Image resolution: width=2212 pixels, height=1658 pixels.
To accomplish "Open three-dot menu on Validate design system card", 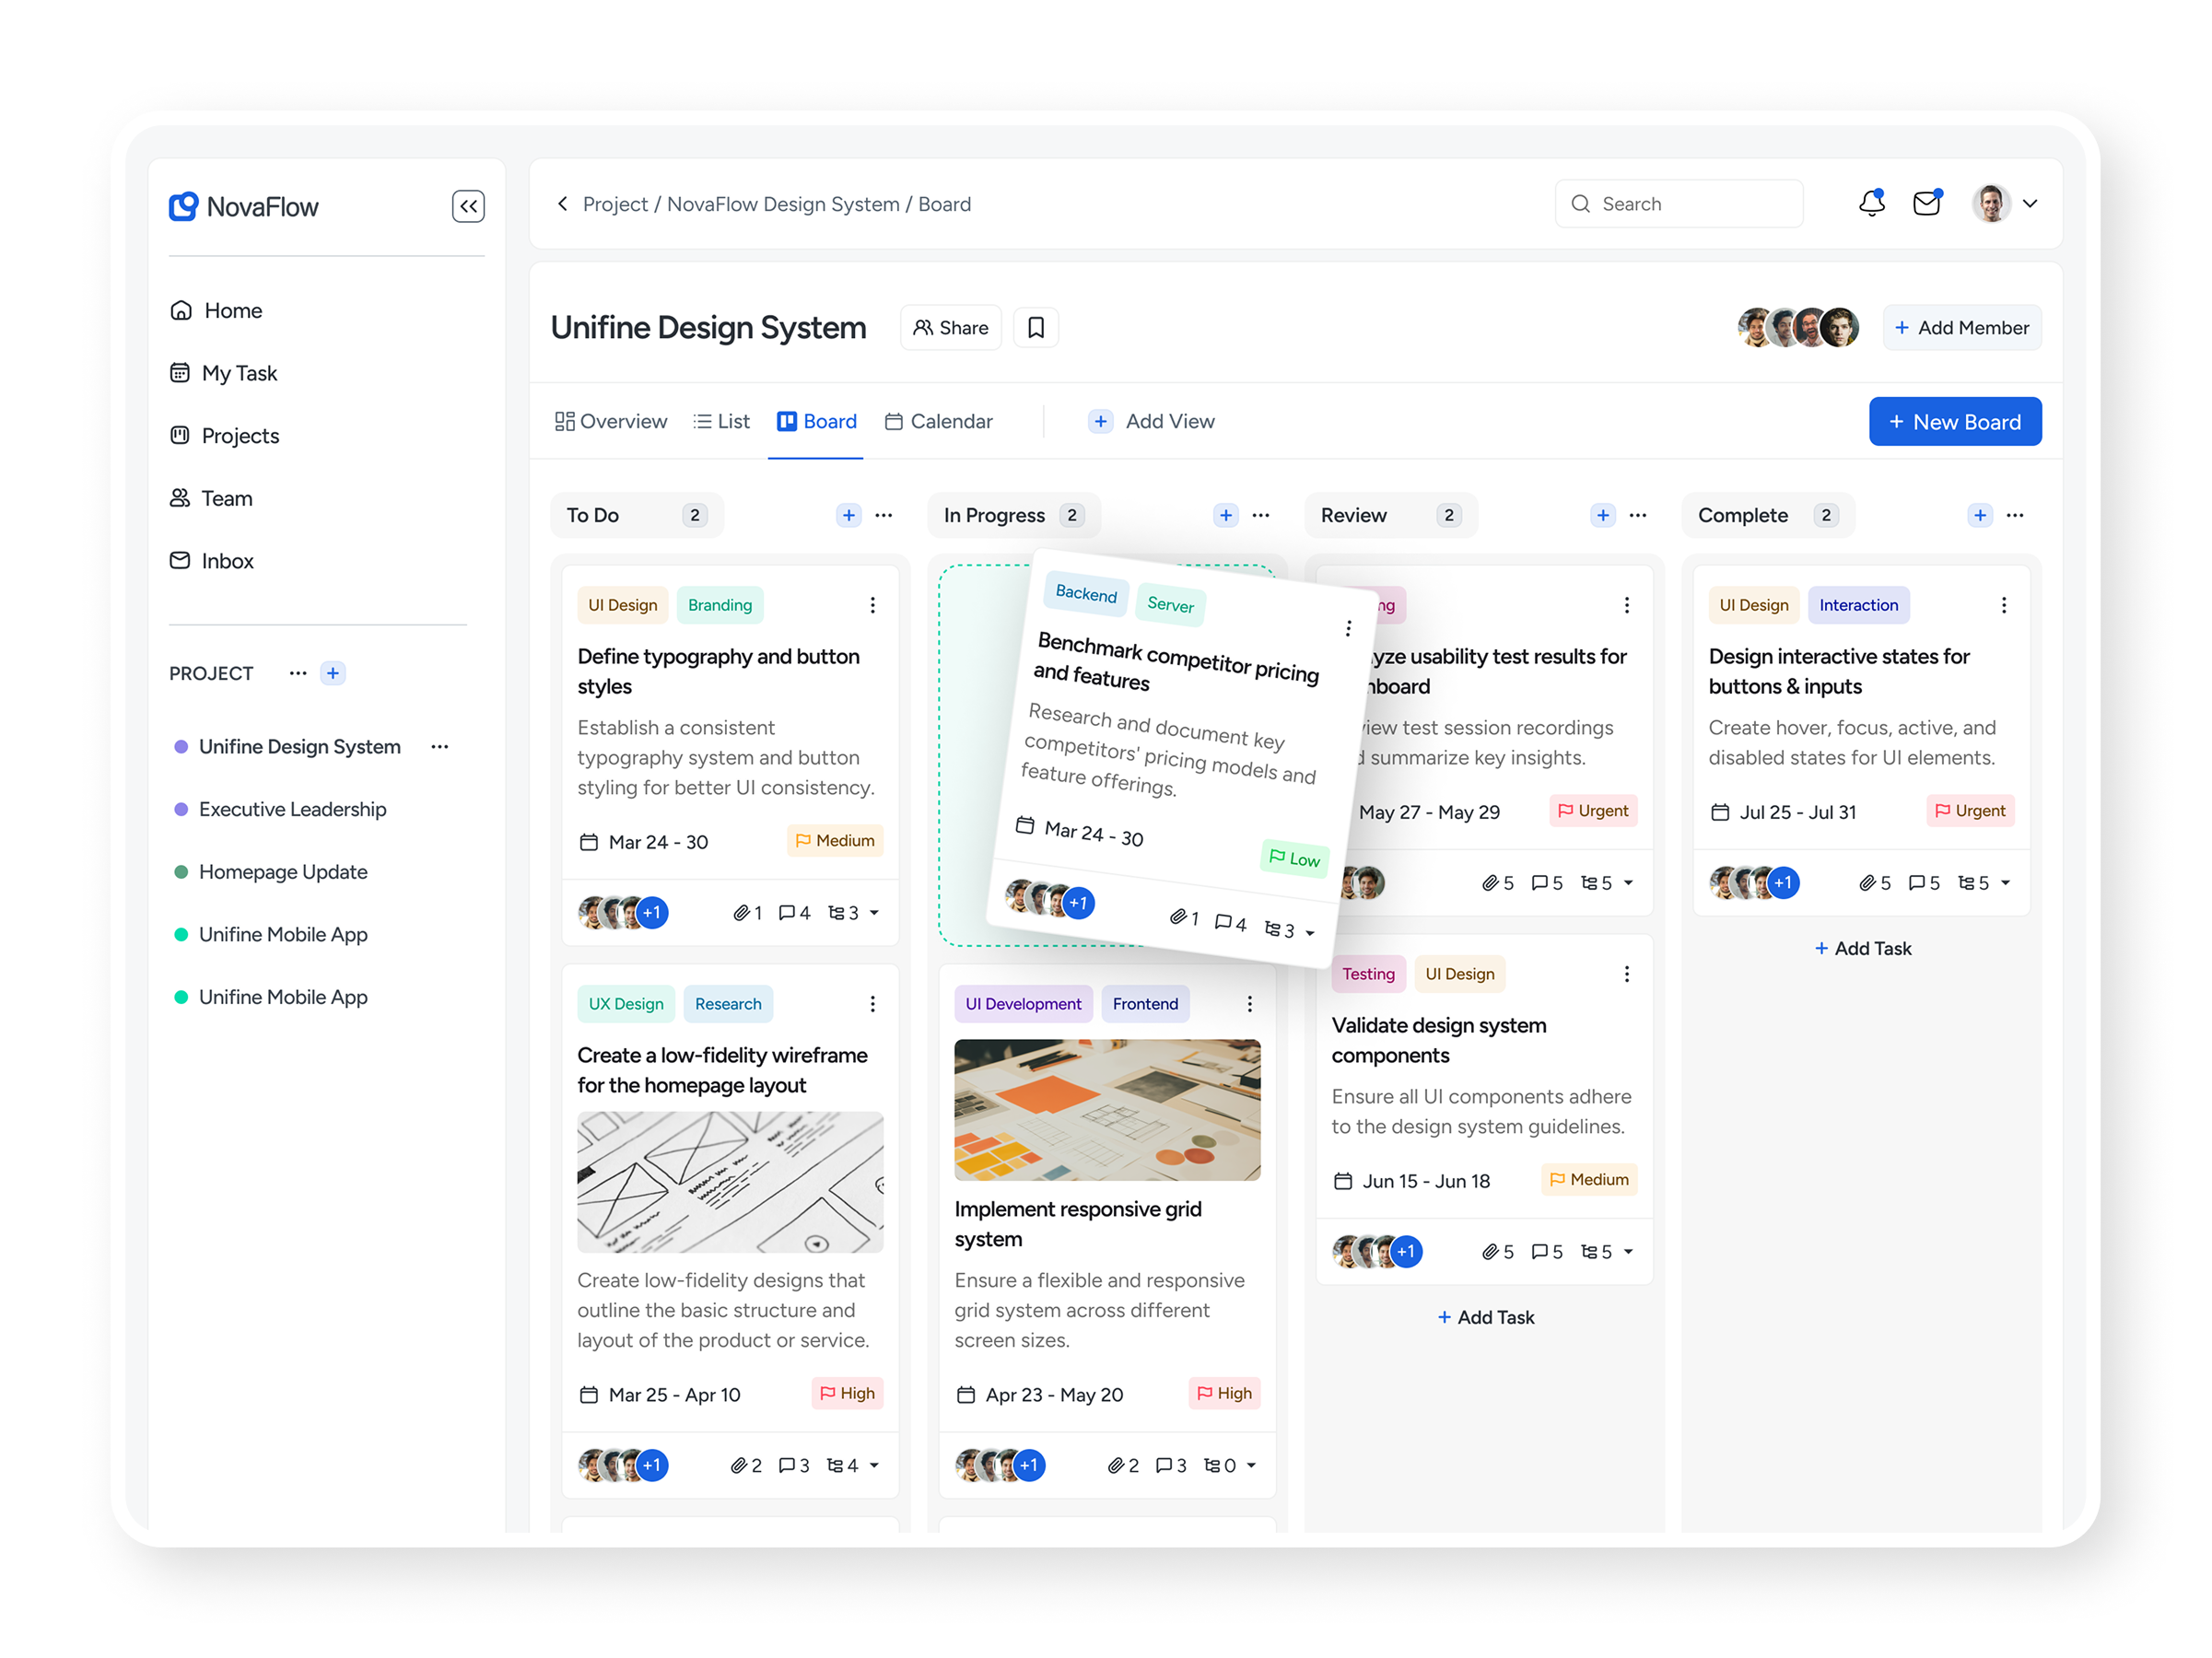I will point(1627,974).
